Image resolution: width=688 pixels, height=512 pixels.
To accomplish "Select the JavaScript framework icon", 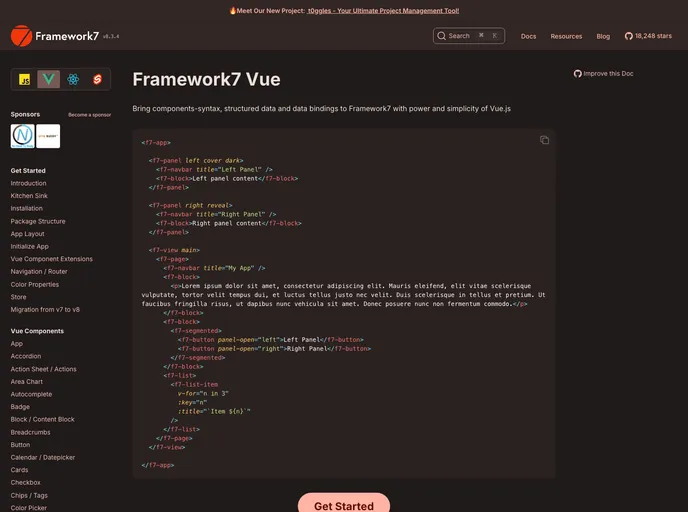I will point(25,79).
